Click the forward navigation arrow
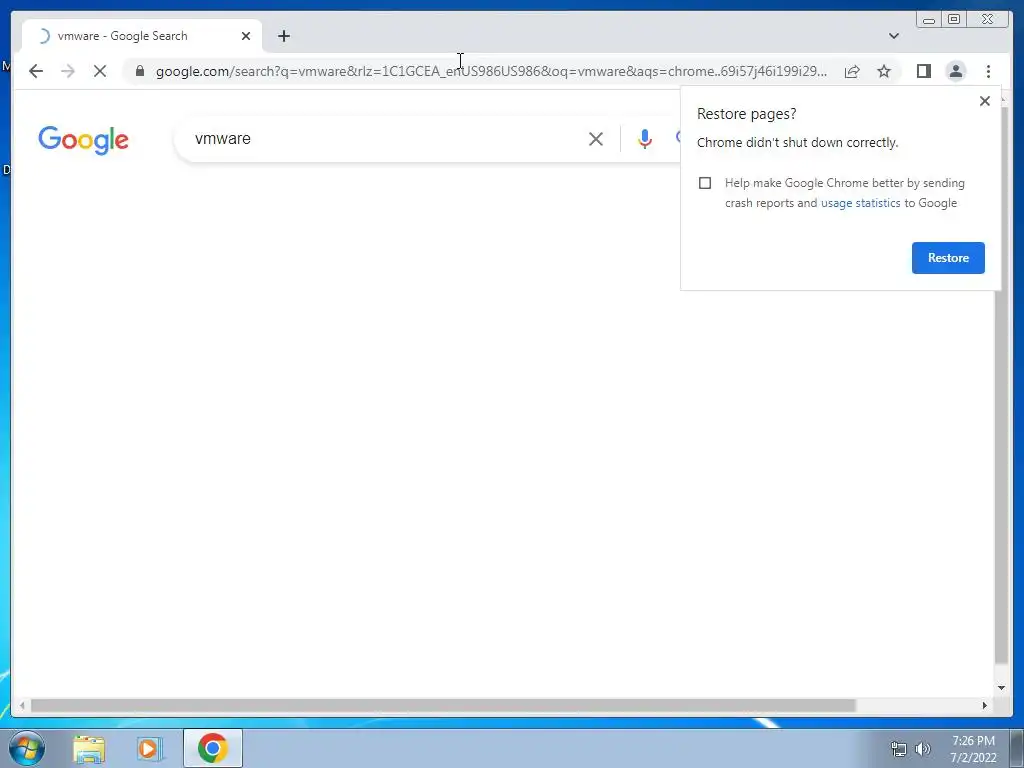The height and width of the screenshot is (768, 1024). (68, 71)
